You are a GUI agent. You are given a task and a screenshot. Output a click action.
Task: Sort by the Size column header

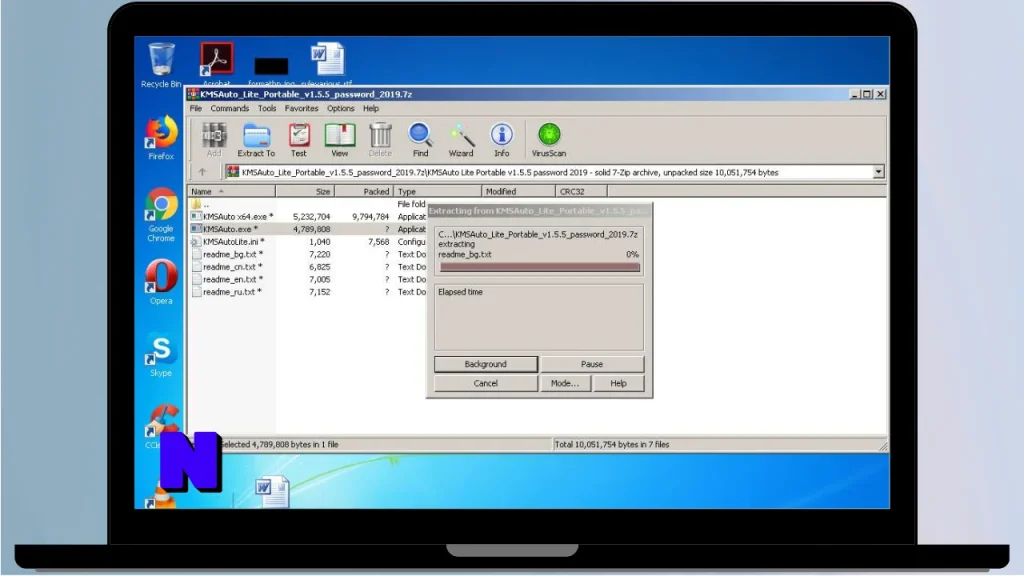pyautogui.click(x=305, y=191)
